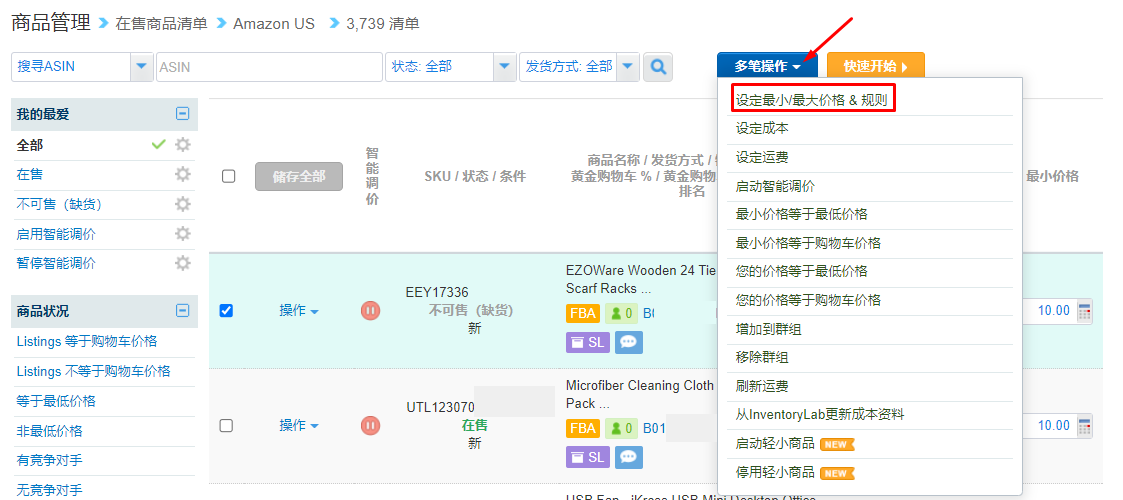
Task: Uncheck the EEY17336 row checkbox
Action: [x=226, y=310]
